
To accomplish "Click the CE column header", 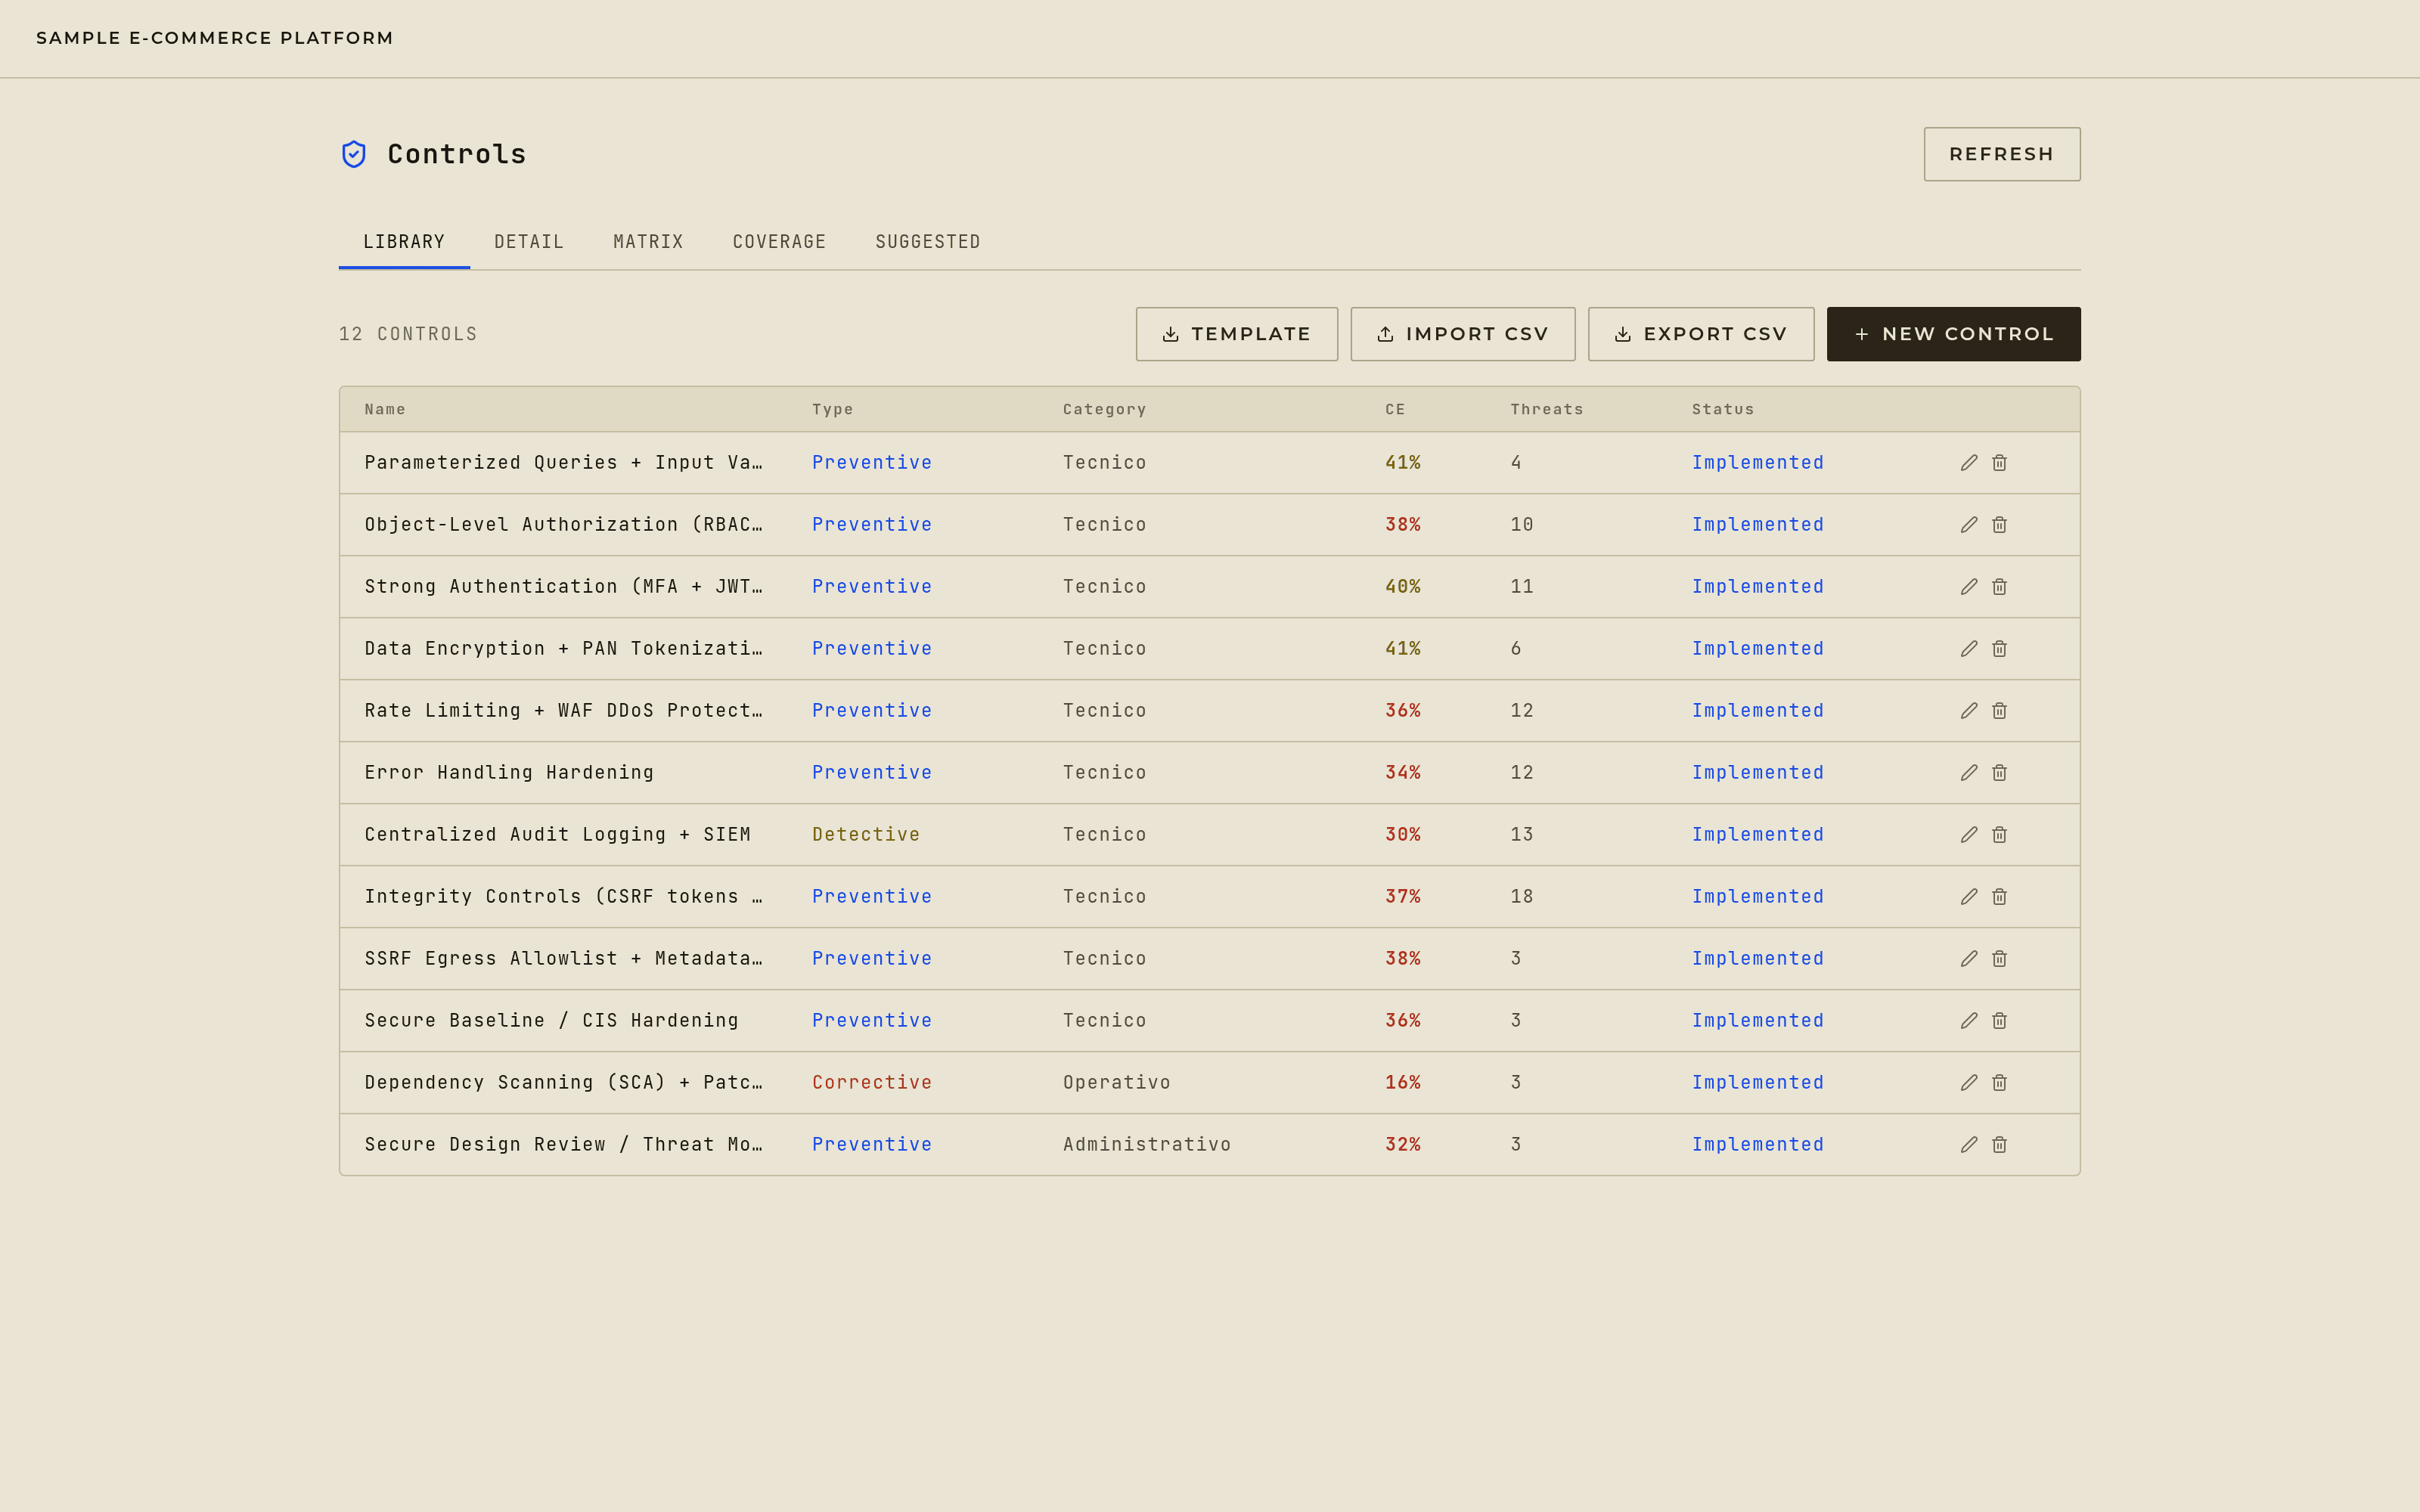I will (x=1395, y=409).
